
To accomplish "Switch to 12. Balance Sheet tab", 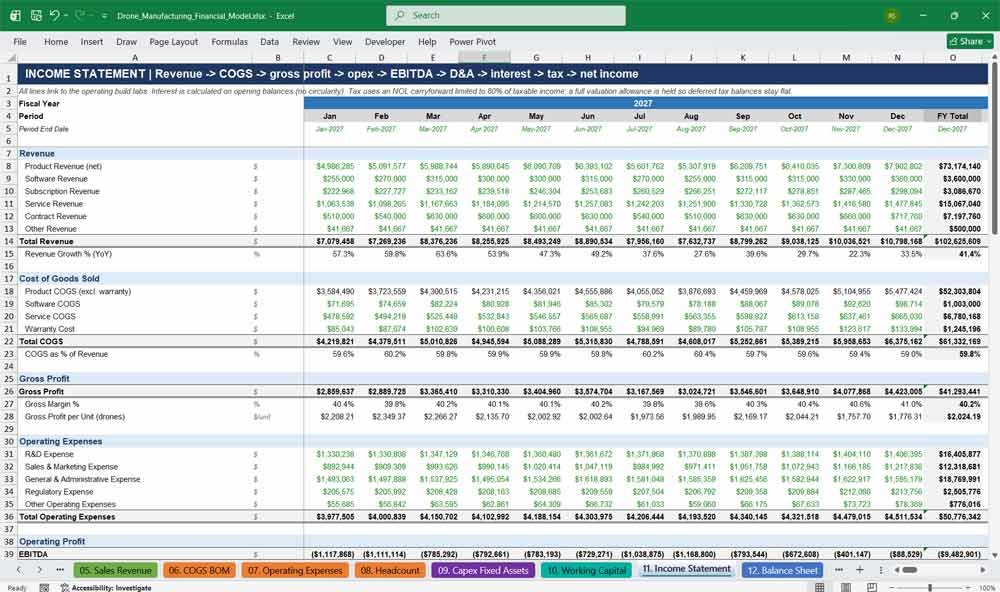I will tap(783, 570).
